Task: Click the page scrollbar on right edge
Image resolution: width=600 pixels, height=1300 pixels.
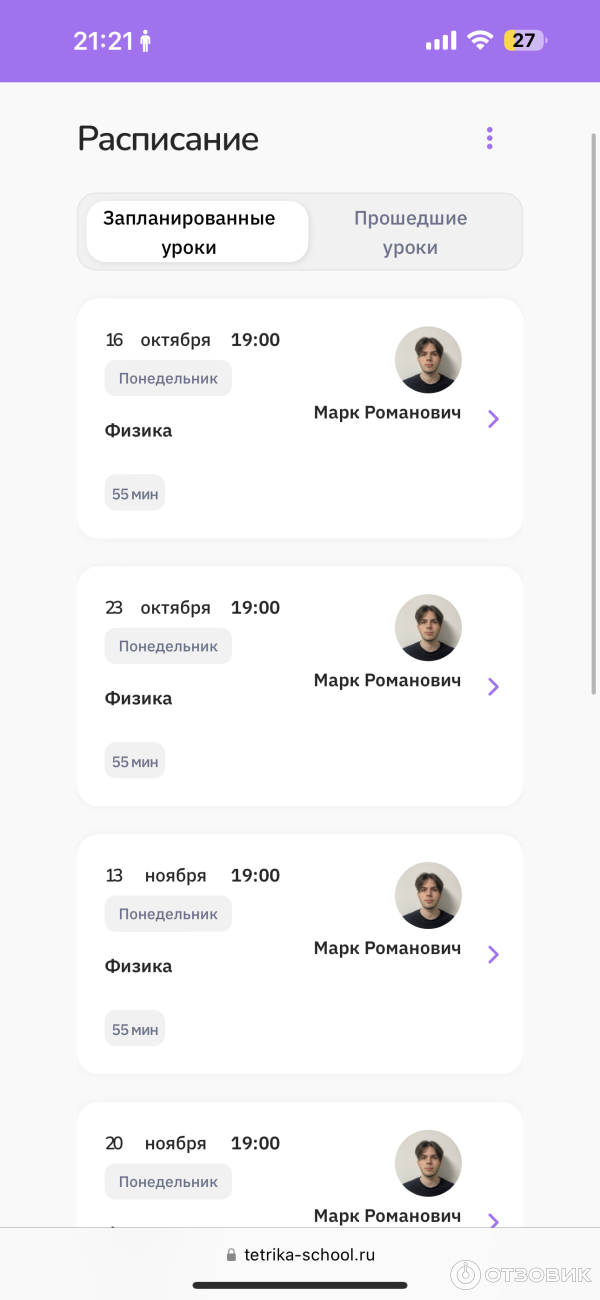Action: tap(594, 400)
